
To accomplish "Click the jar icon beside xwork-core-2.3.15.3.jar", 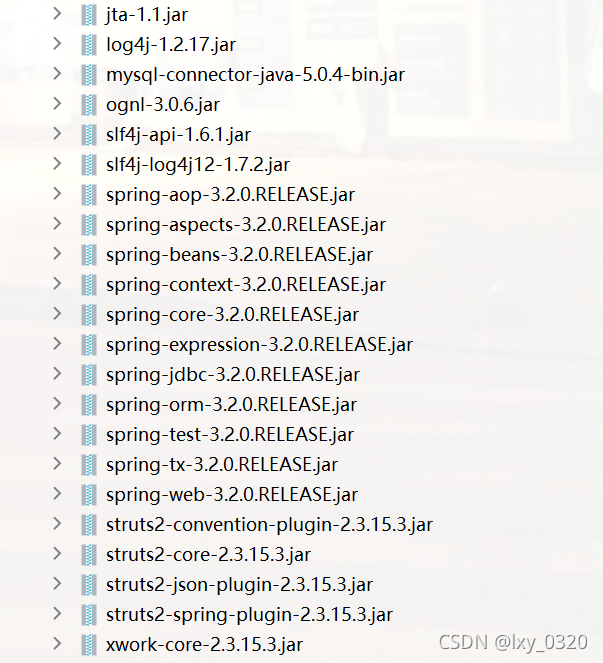I will click(89, 645).
